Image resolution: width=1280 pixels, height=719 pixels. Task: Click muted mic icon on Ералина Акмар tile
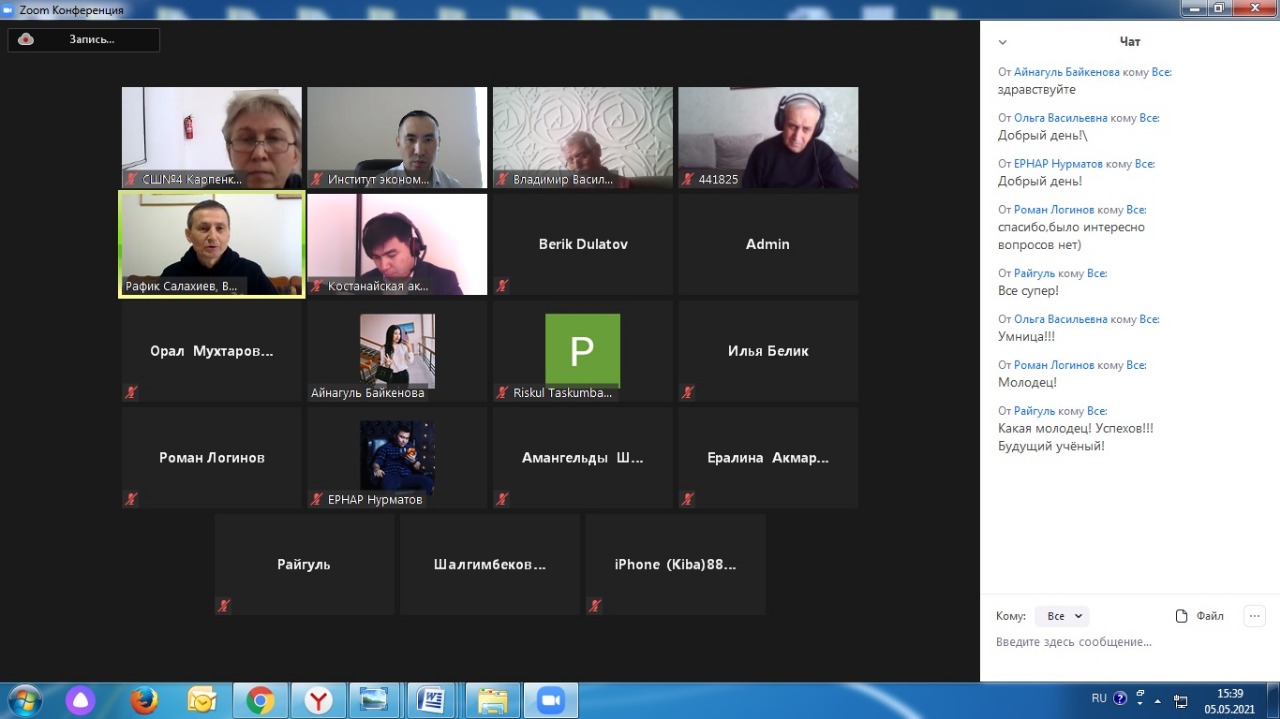point(688,499)
